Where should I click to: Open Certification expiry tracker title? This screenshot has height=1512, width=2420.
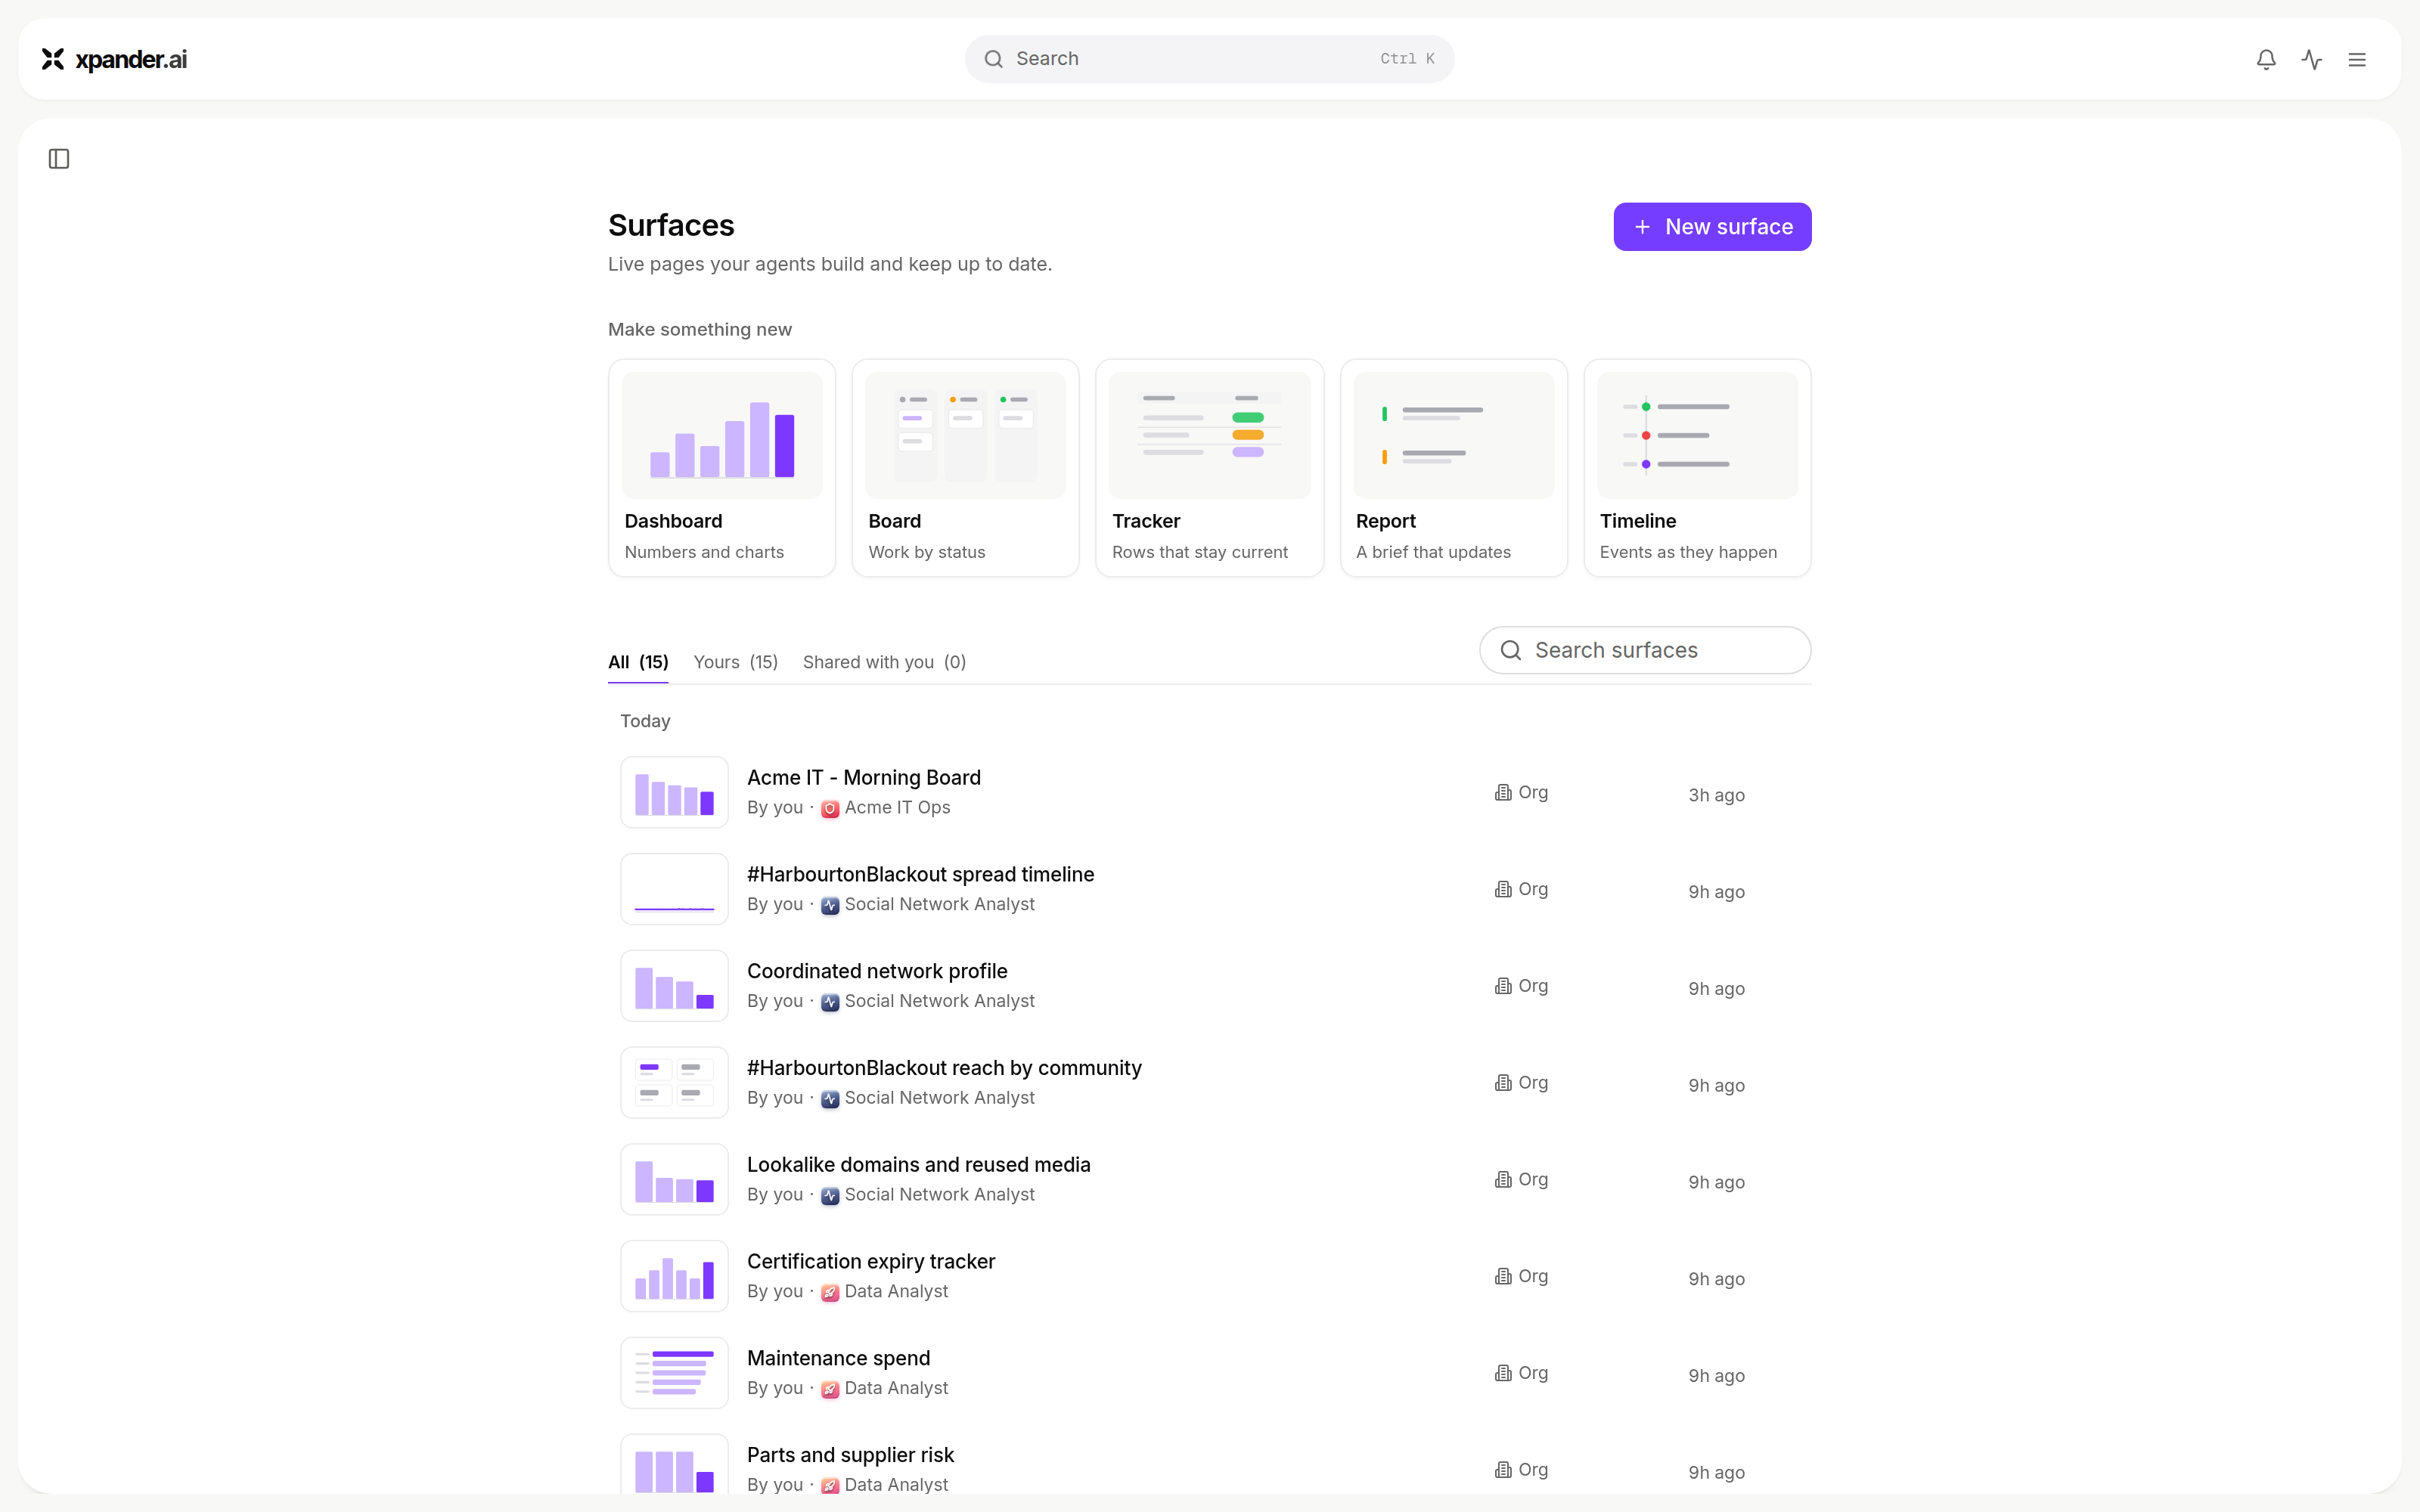pyautogui.click(x=871, y=1262)
